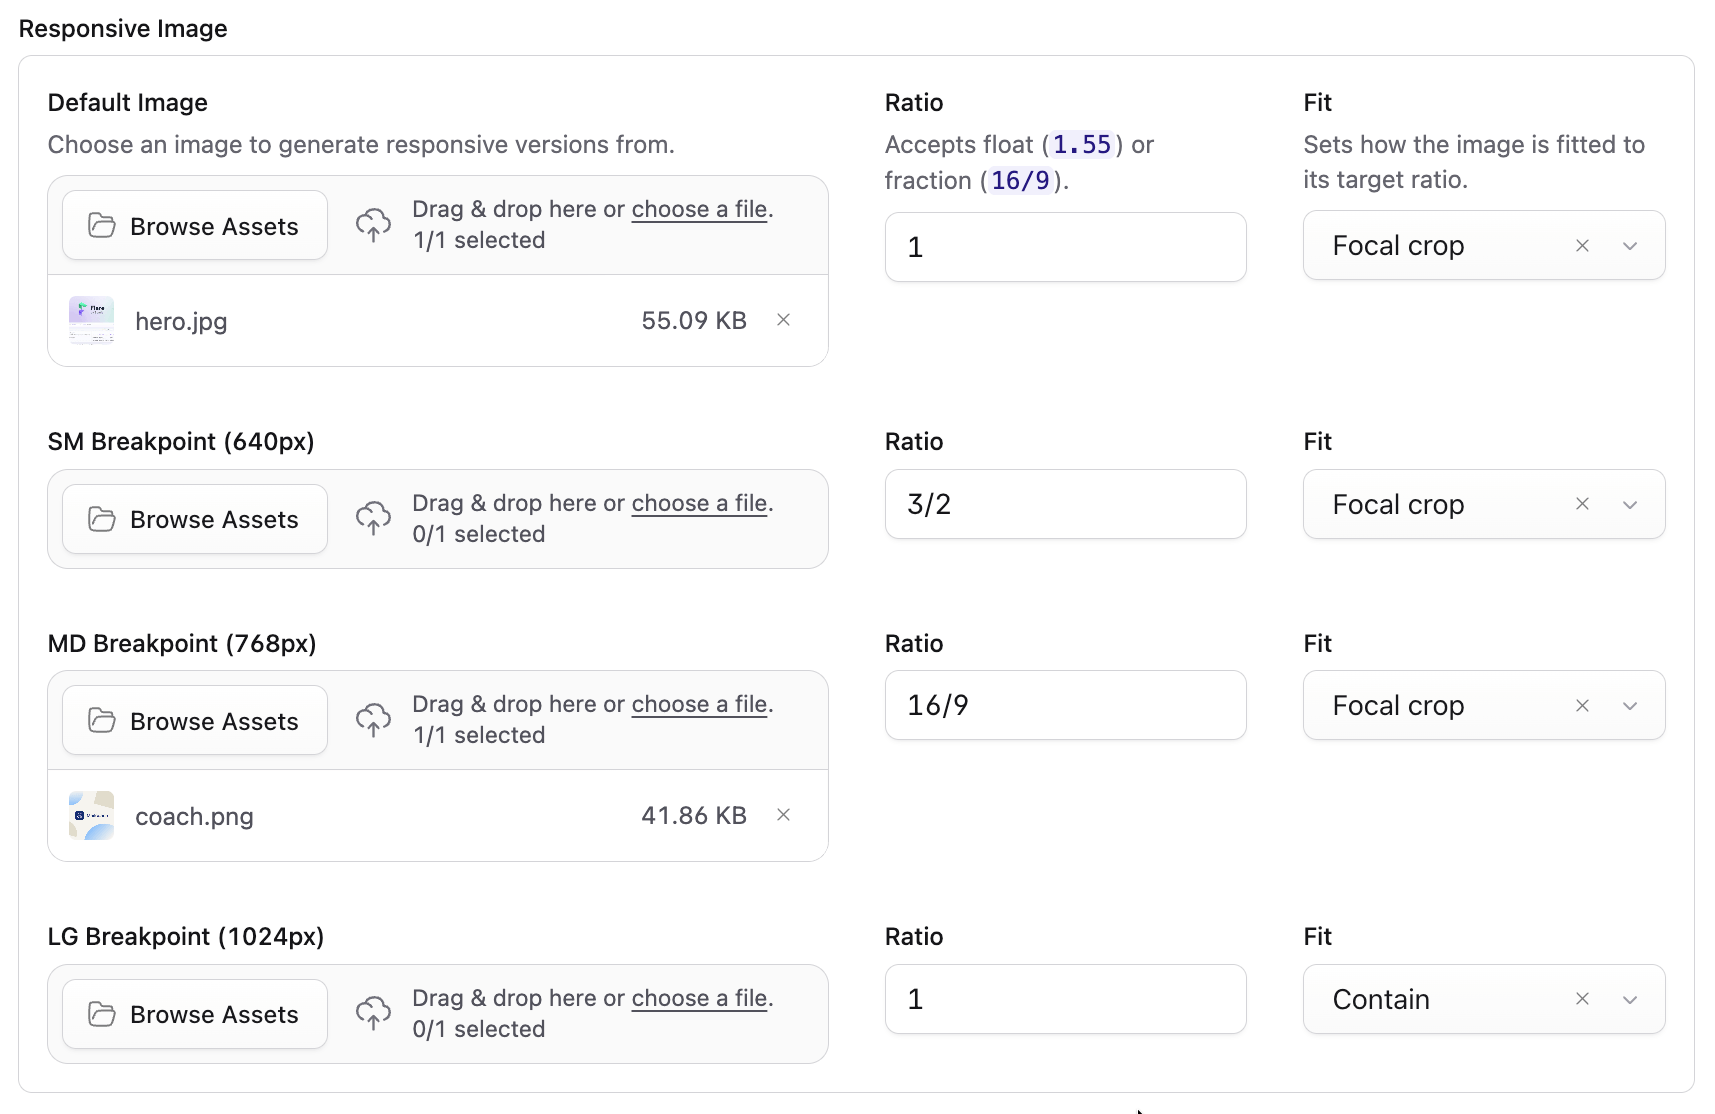Open the LG Breakpoint Contain dropdown
1715x1114 pixels.
coord(1630,999)
